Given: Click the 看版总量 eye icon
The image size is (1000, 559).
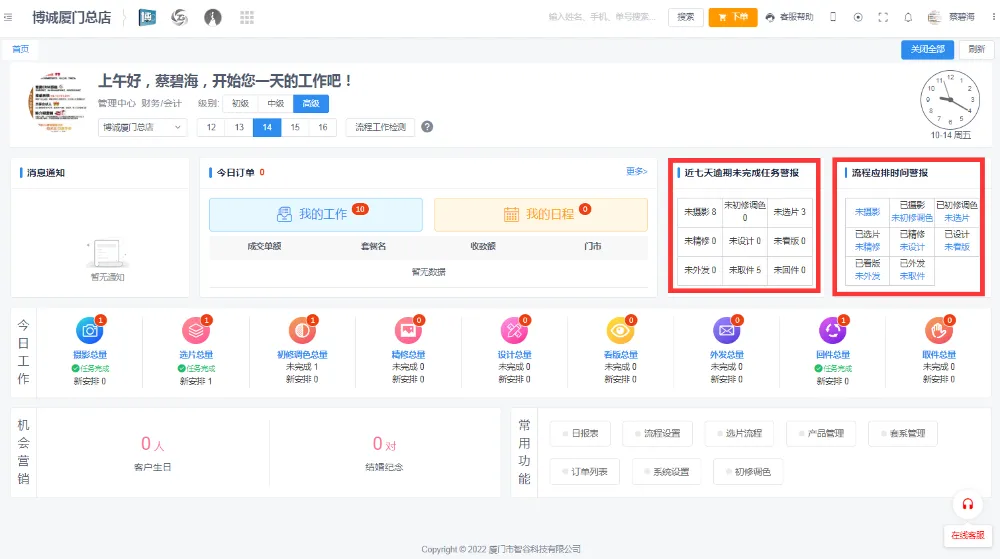Looking at the screenshot, I should [620, 330].
